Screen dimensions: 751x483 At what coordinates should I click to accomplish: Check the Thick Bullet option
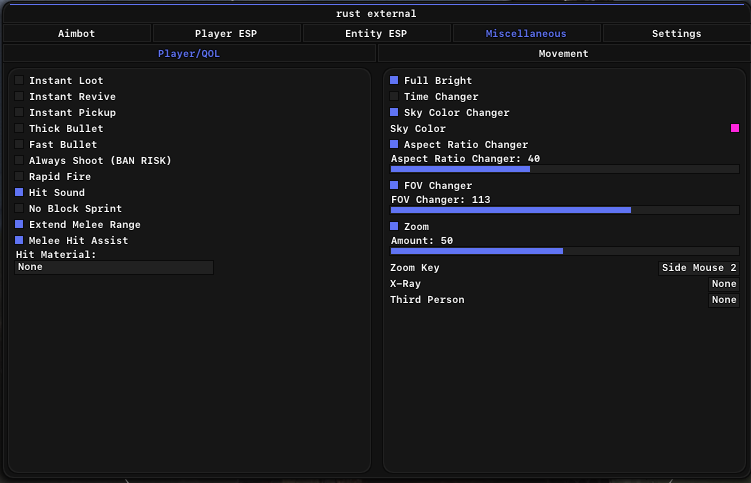pyautogui.click(x=19, y=128)
